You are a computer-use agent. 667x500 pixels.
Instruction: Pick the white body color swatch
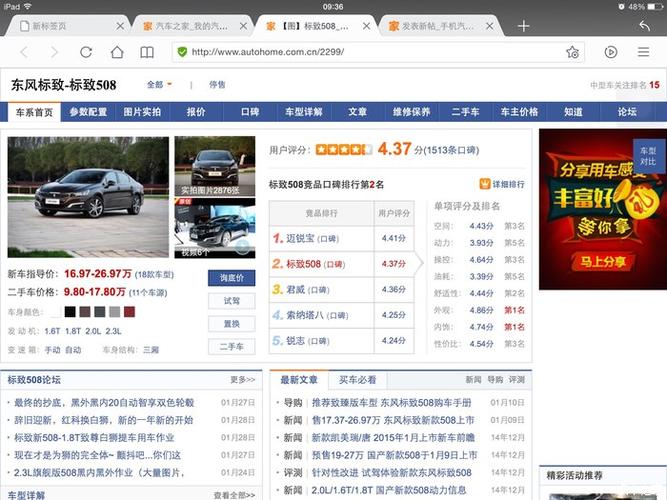pyautogui.click(x=56, y=312)
